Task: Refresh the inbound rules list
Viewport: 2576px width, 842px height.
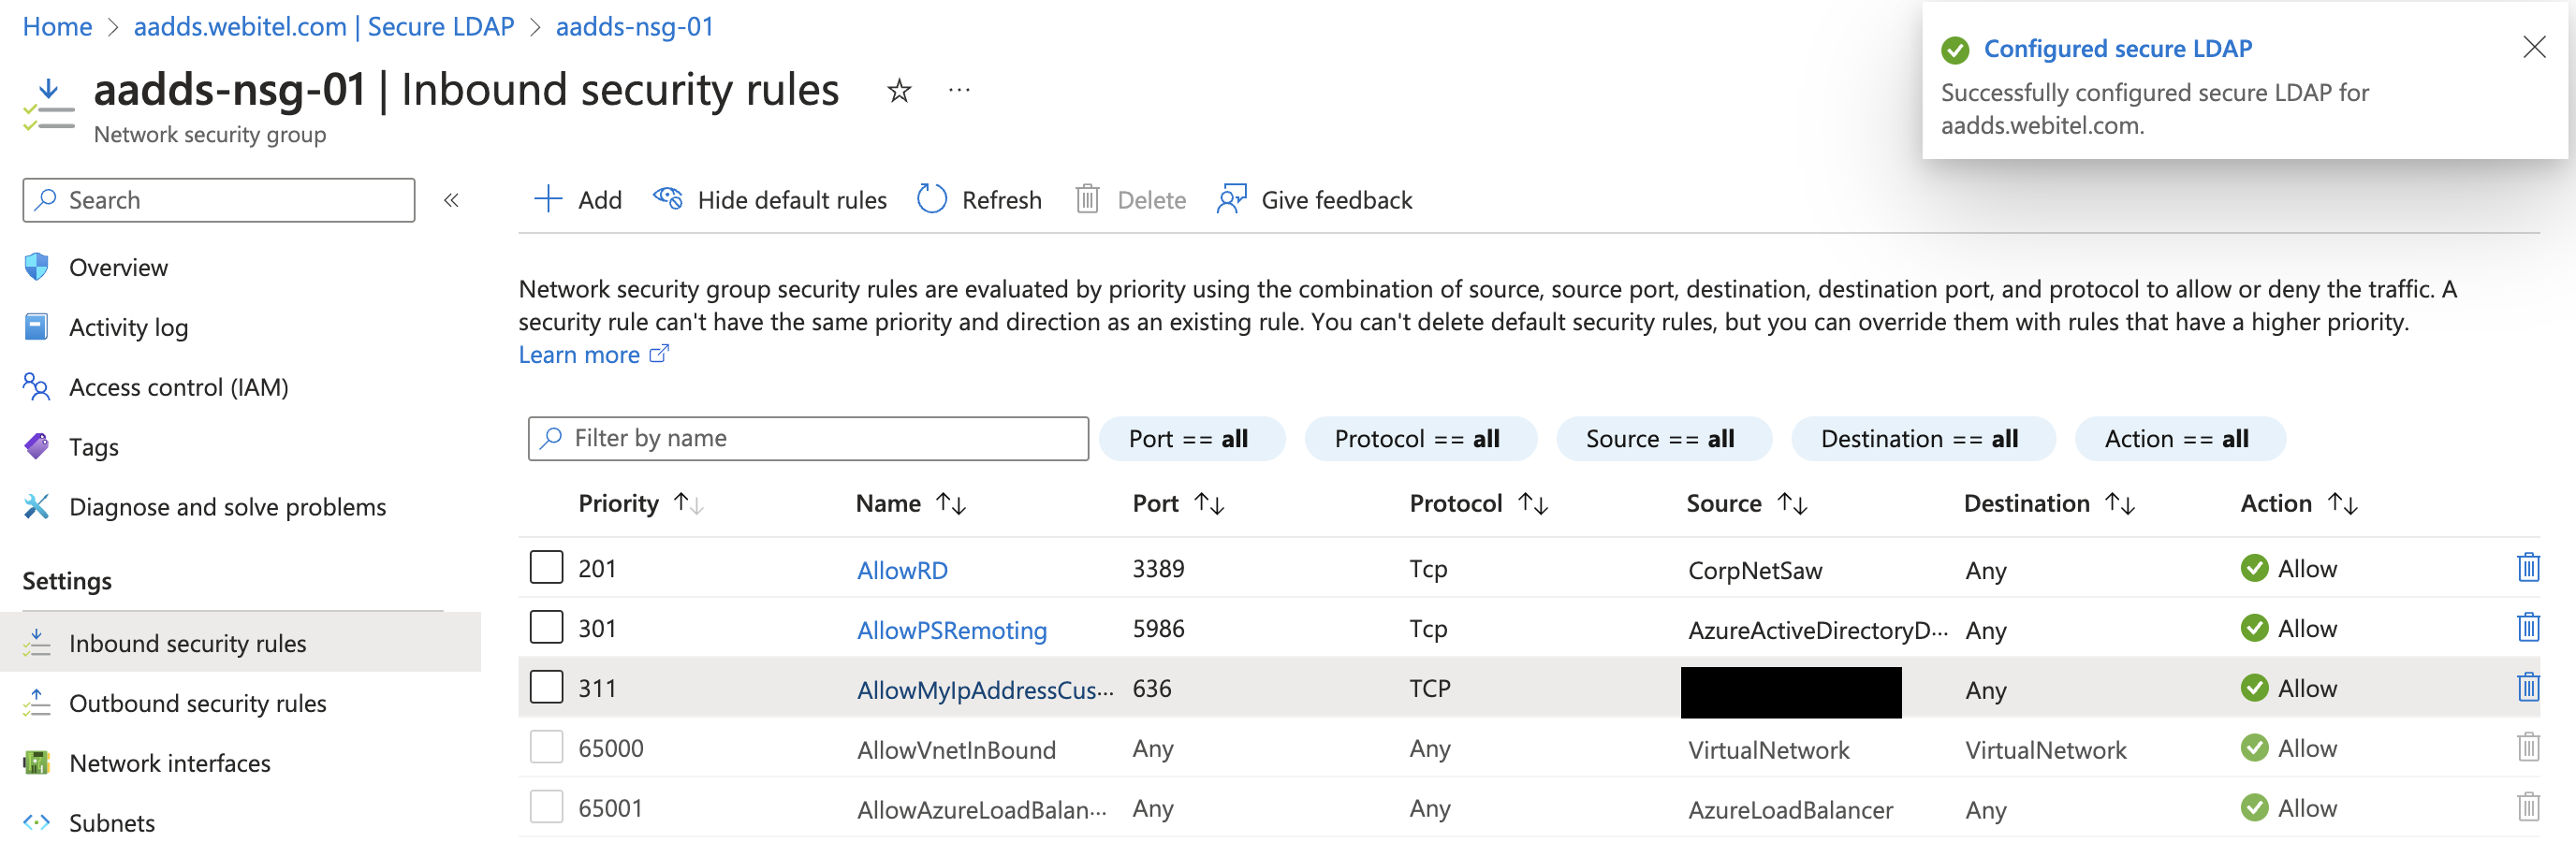Action: [x=979, y=200]
